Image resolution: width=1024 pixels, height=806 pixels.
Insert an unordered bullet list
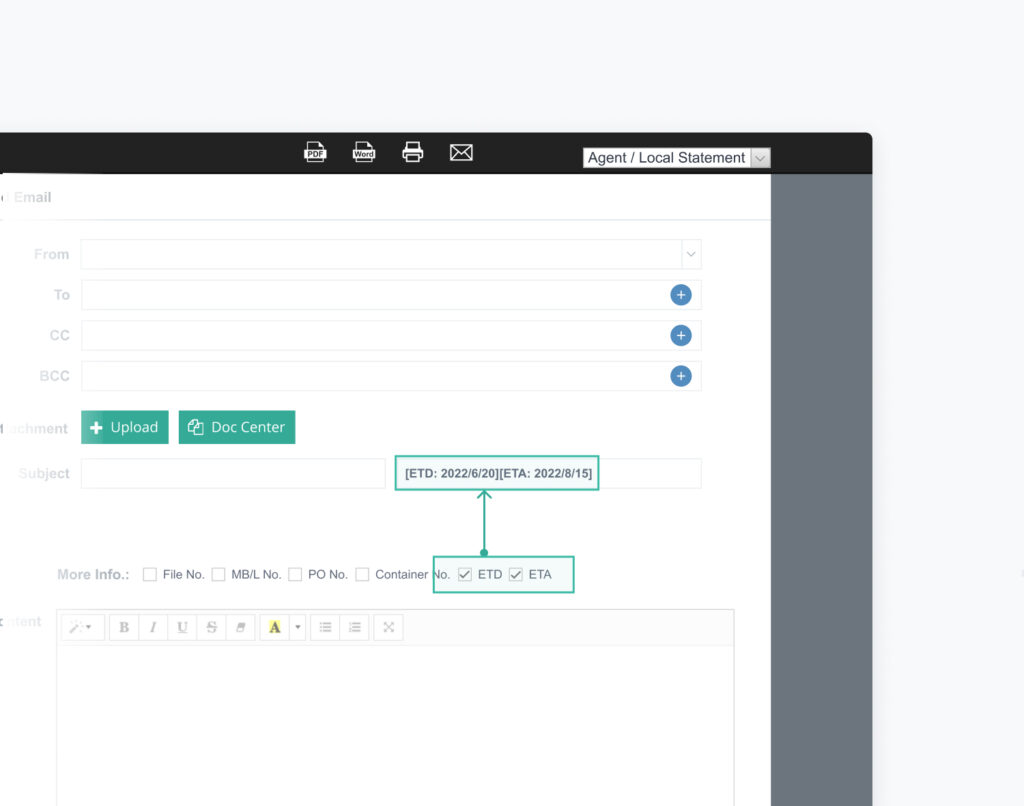coord(325,627)
